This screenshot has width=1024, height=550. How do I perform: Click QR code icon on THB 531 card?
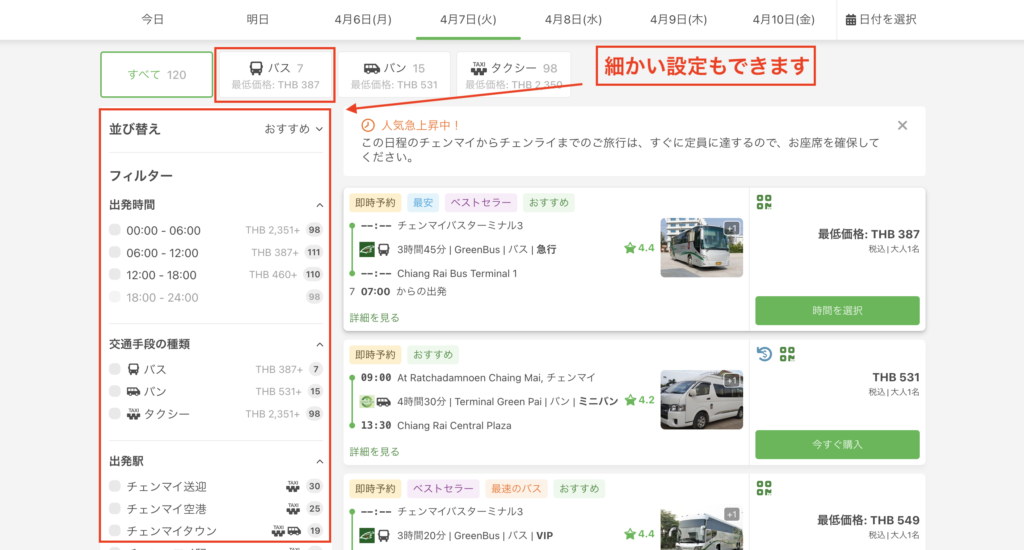(x=787, y=354)
